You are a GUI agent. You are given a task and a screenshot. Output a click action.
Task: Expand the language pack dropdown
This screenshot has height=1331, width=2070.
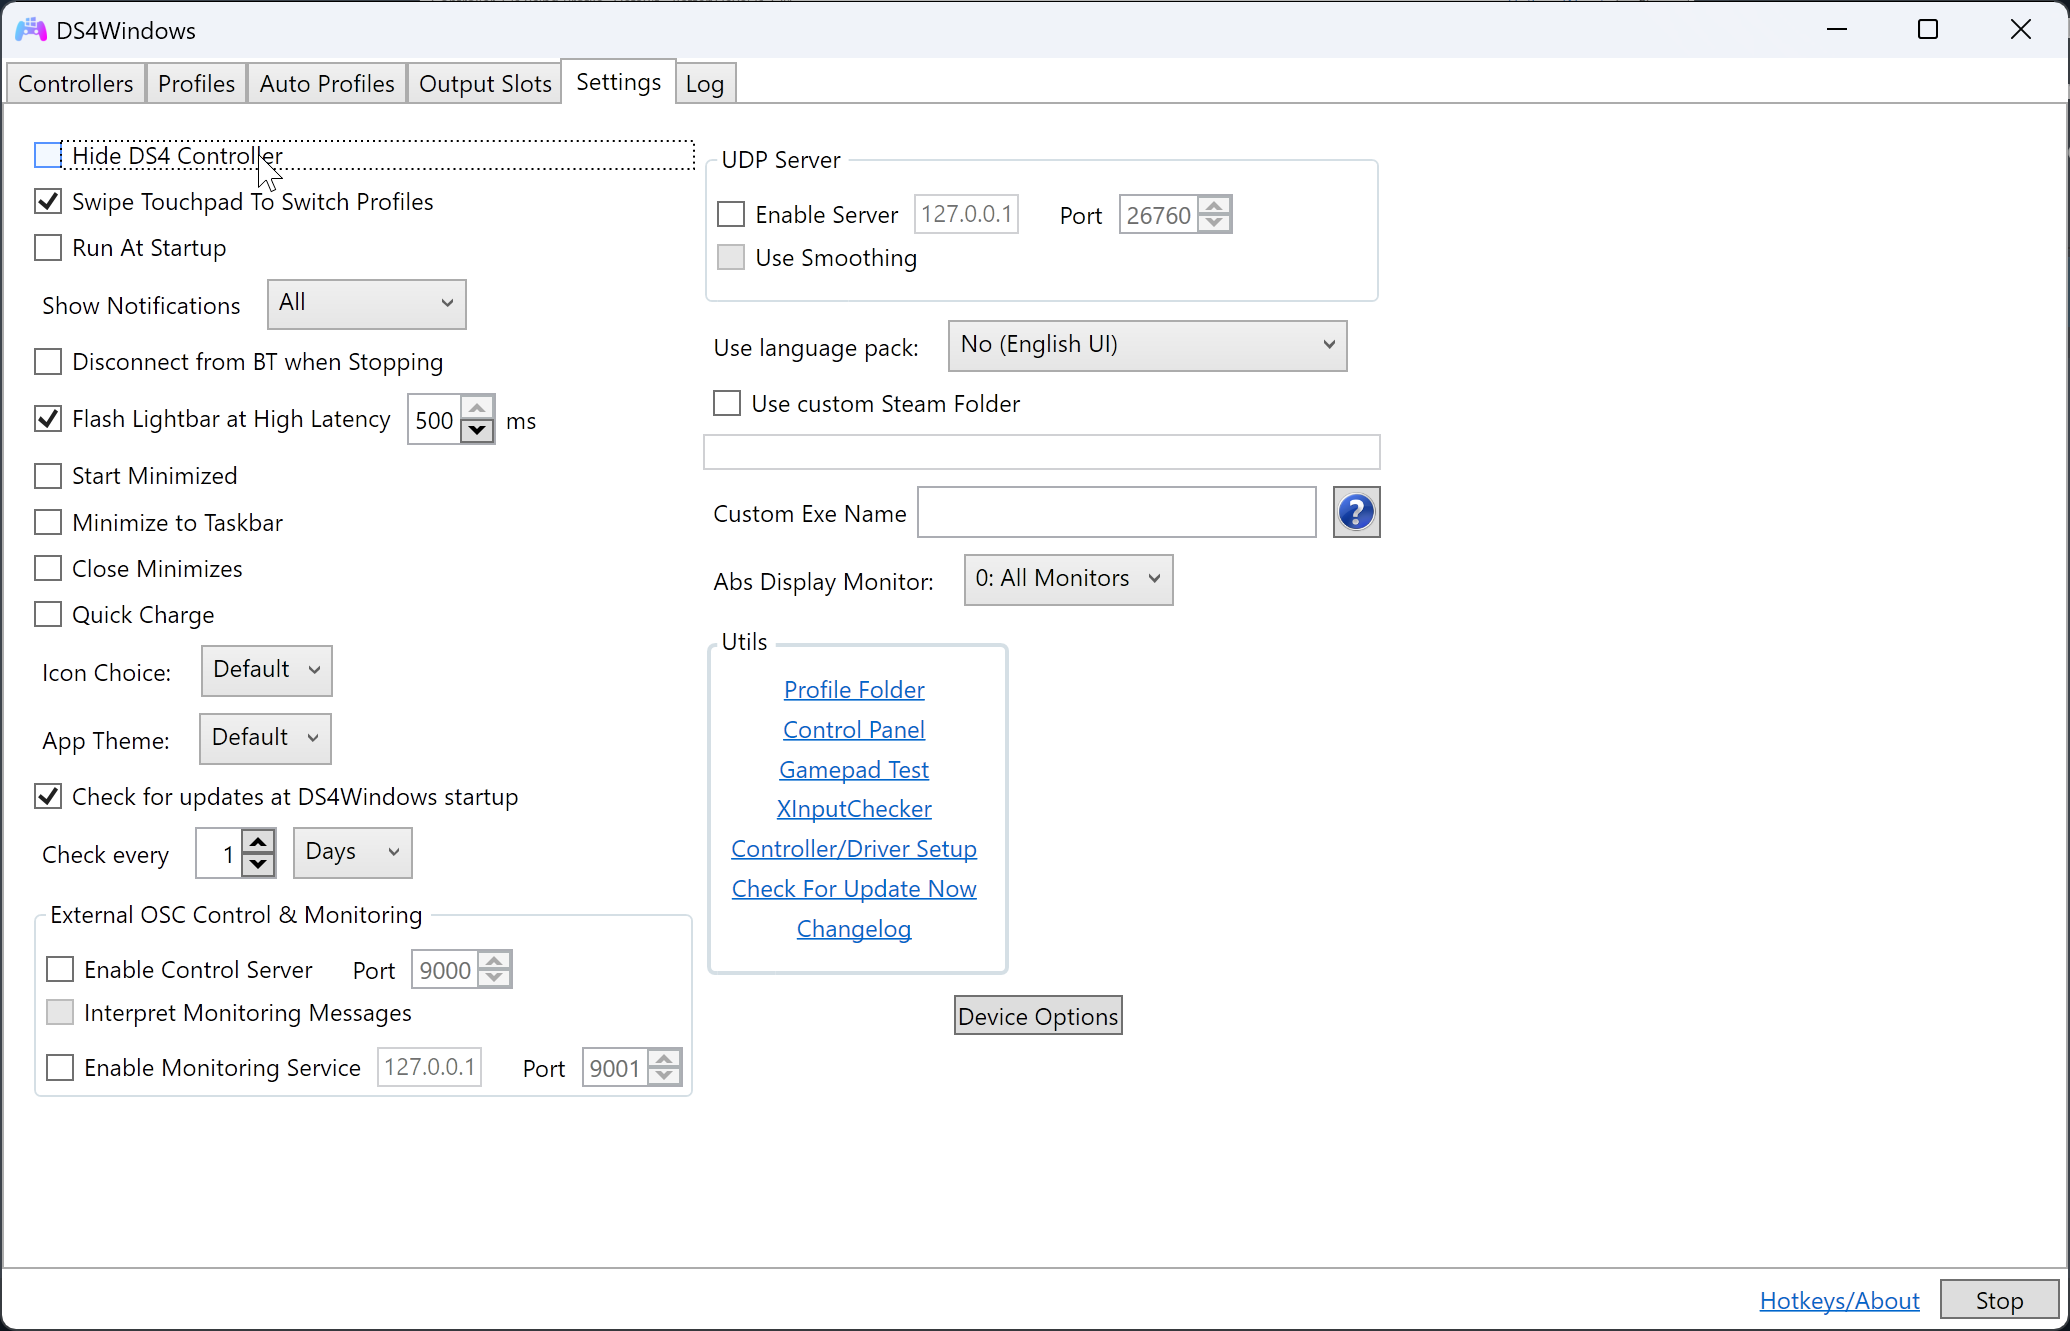point(1146,345)
